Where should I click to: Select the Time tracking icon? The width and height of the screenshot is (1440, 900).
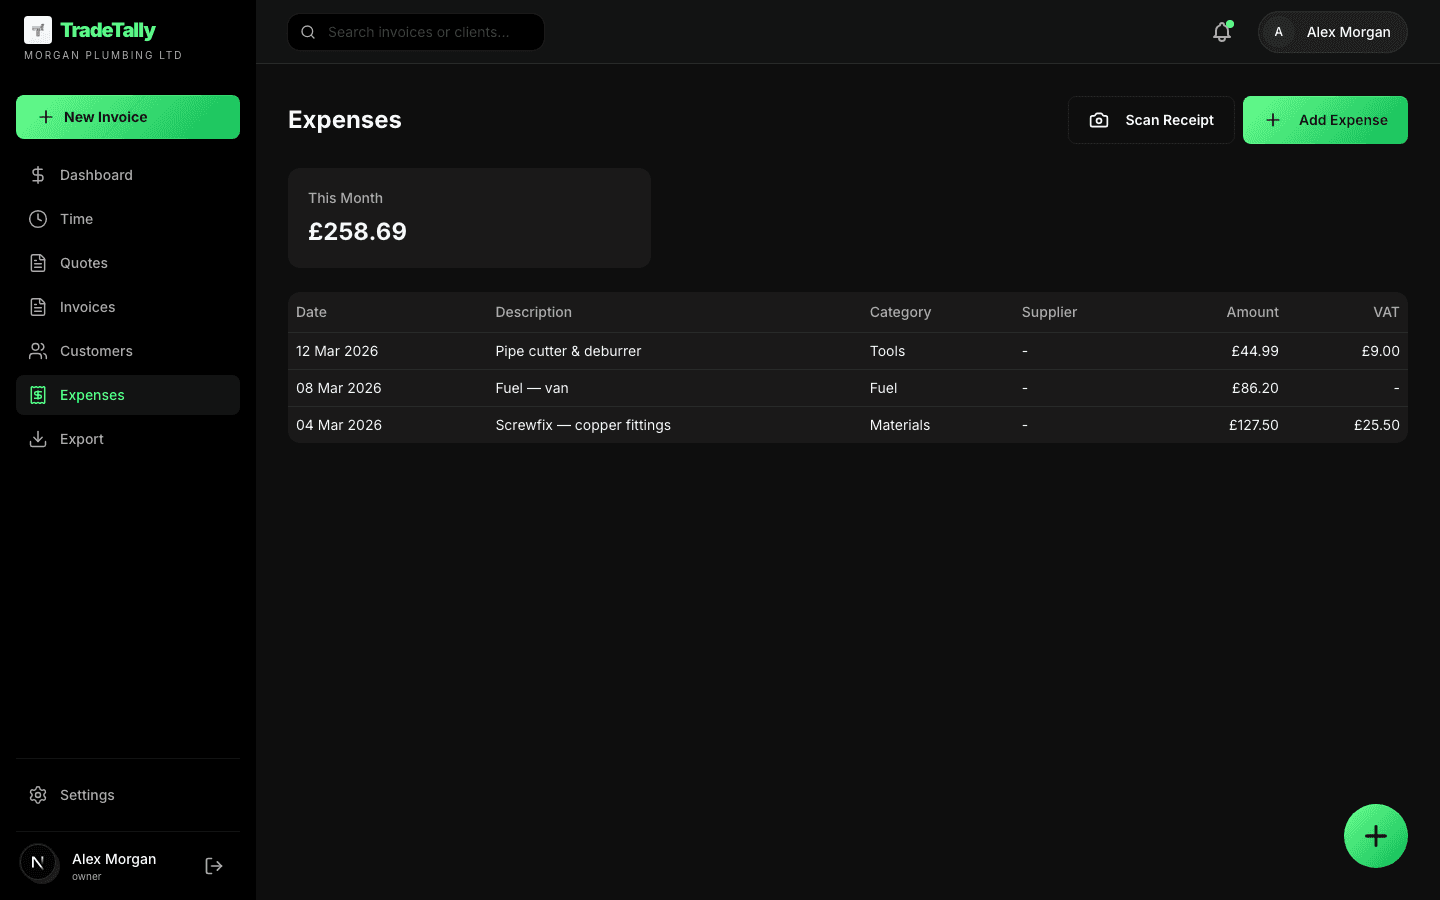[x=38, y=219]
